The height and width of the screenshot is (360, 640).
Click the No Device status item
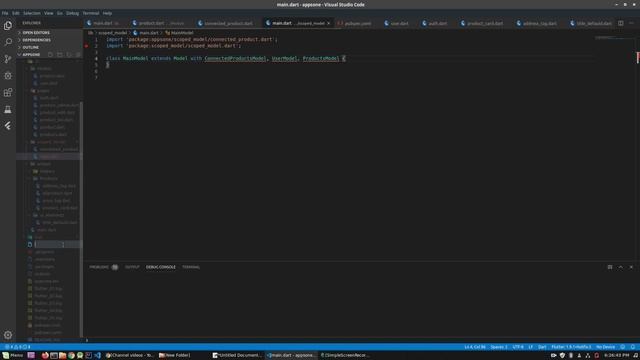tap(605, 347)
